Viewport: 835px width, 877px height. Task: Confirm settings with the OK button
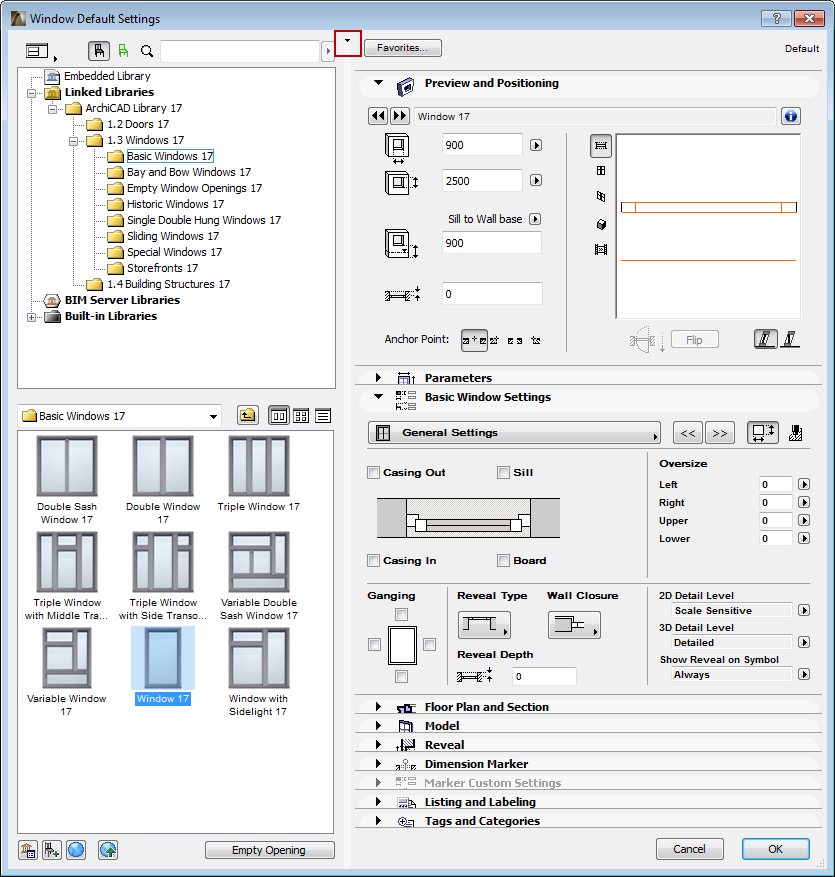(x=775, y=848)
